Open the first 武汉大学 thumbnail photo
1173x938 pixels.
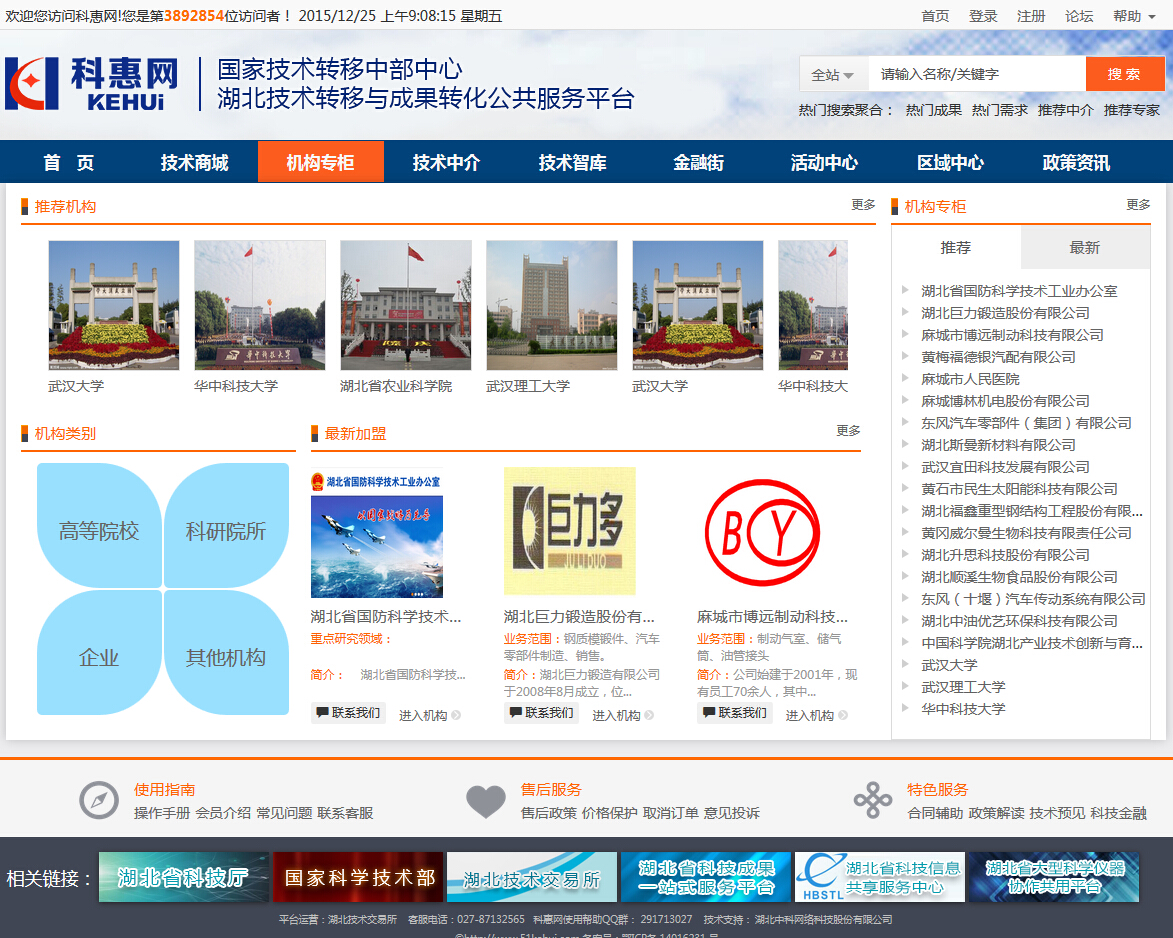click(114, 305)
